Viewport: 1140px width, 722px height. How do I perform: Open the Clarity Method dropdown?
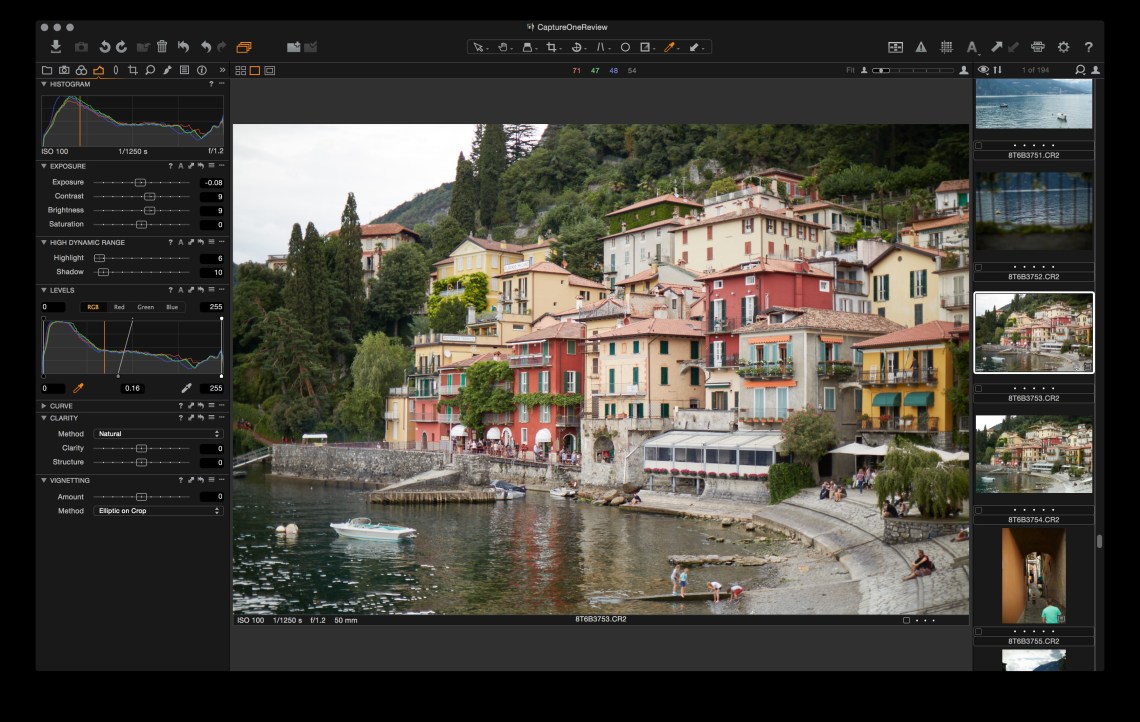pos(158,434)
